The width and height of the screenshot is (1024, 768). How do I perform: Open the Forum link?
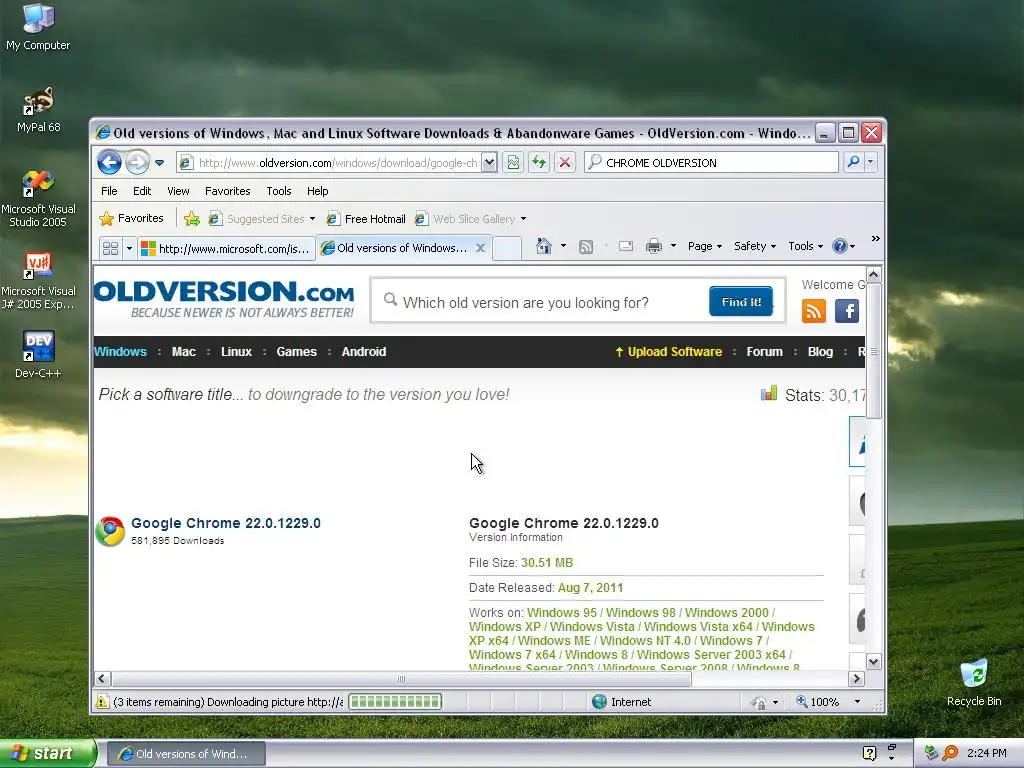pos(764,351)
